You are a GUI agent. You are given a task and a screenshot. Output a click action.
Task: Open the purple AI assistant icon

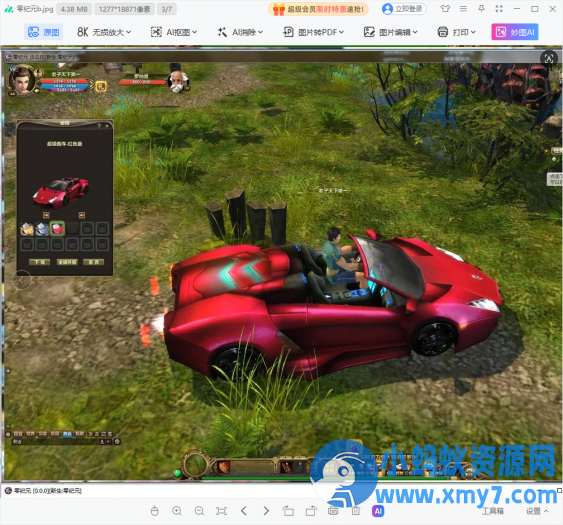(x=378, y=511)
